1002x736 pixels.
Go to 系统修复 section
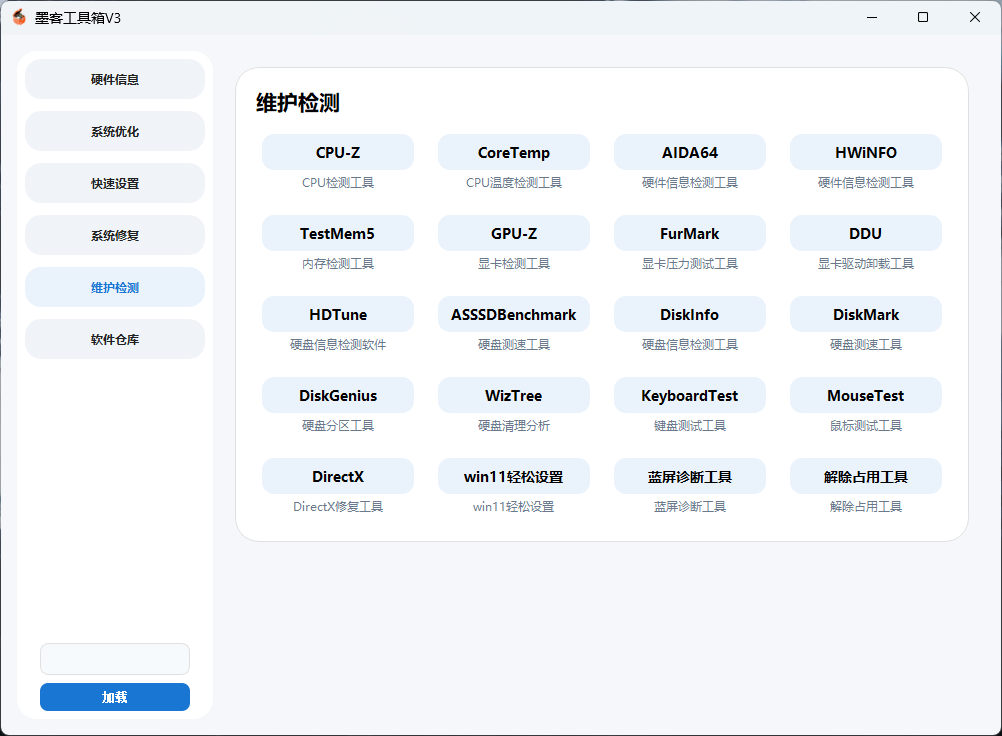[115, 236]
